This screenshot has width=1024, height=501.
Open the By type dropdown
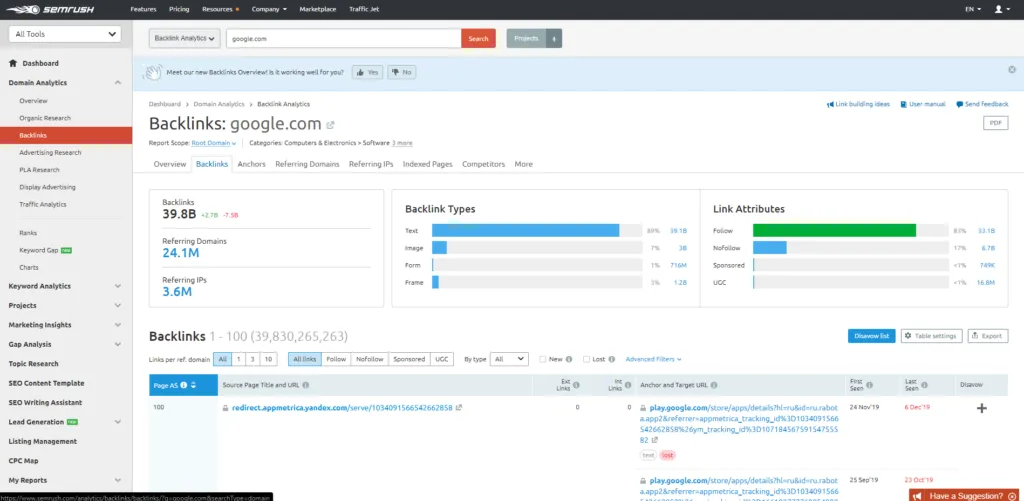point(509,359)
